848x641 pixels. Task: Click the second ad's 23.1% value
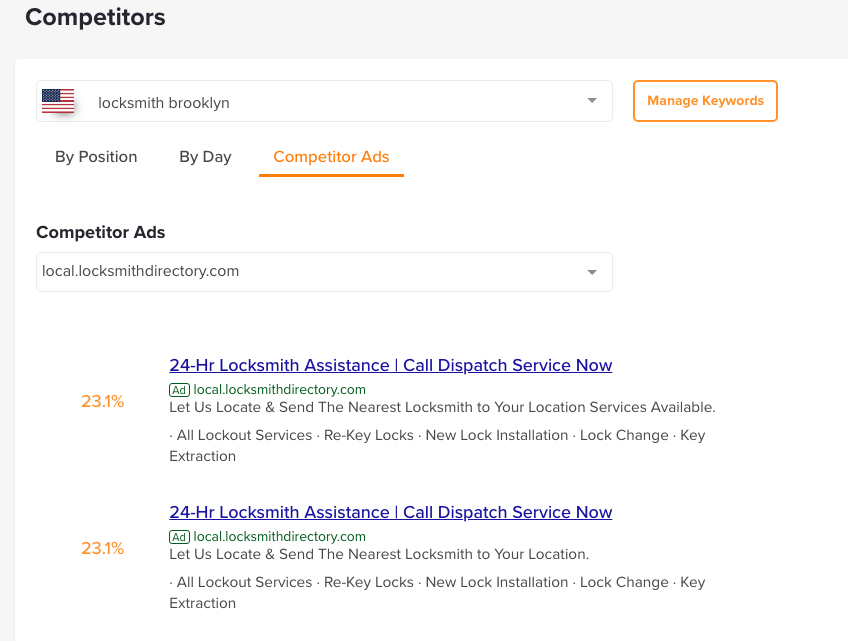pos(103,549)
